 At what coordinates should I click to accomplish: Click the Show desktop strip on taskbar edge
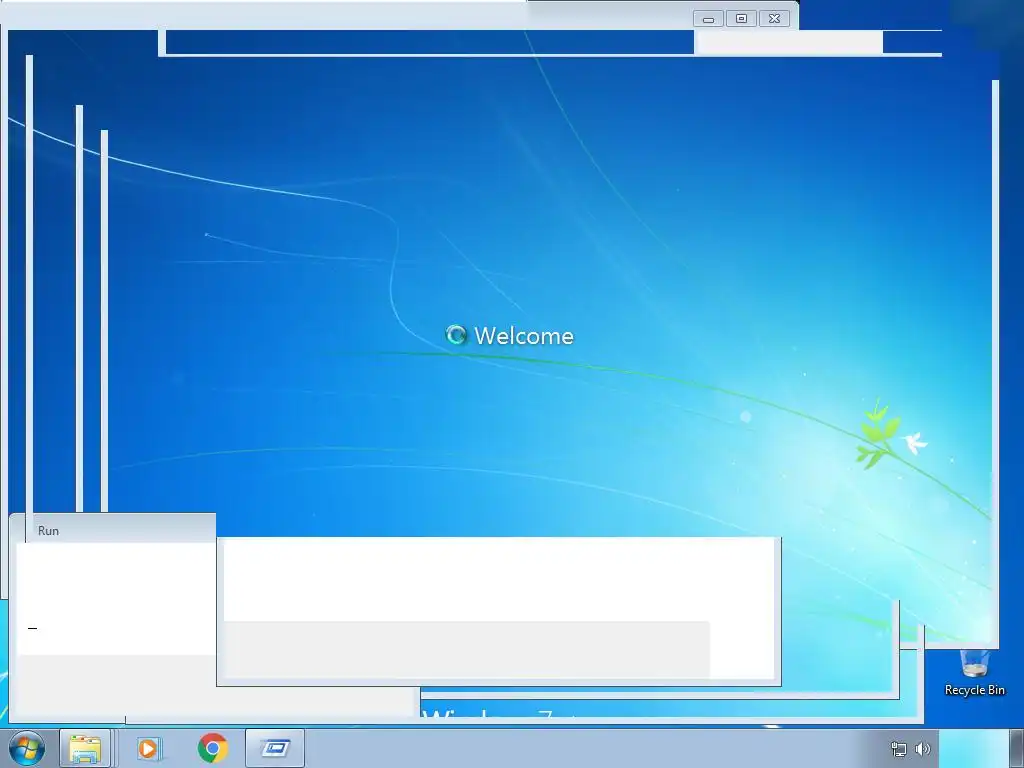[x=1016, y=748]
